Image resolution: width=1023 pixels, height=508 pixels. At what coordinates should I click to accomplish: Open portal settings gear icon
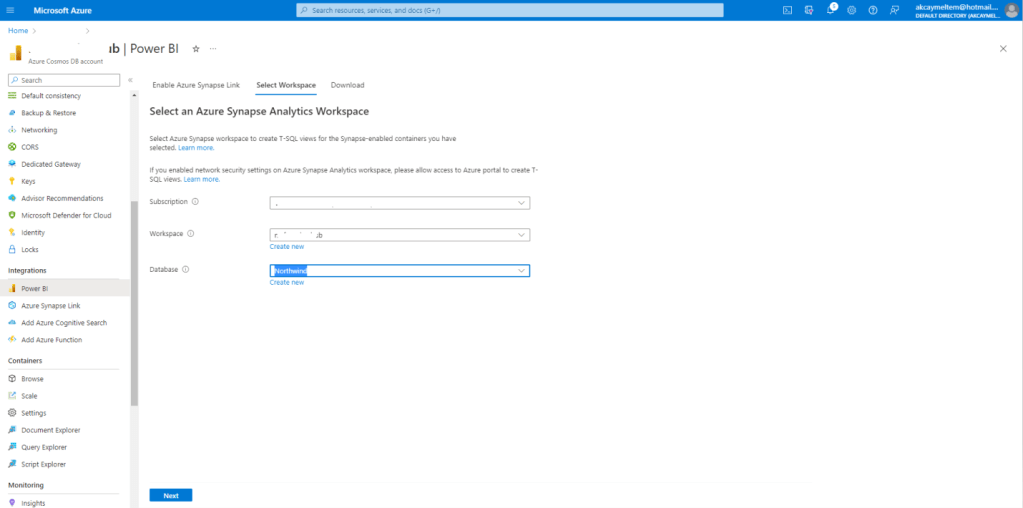pyautogui.click(x=851, y=10)
